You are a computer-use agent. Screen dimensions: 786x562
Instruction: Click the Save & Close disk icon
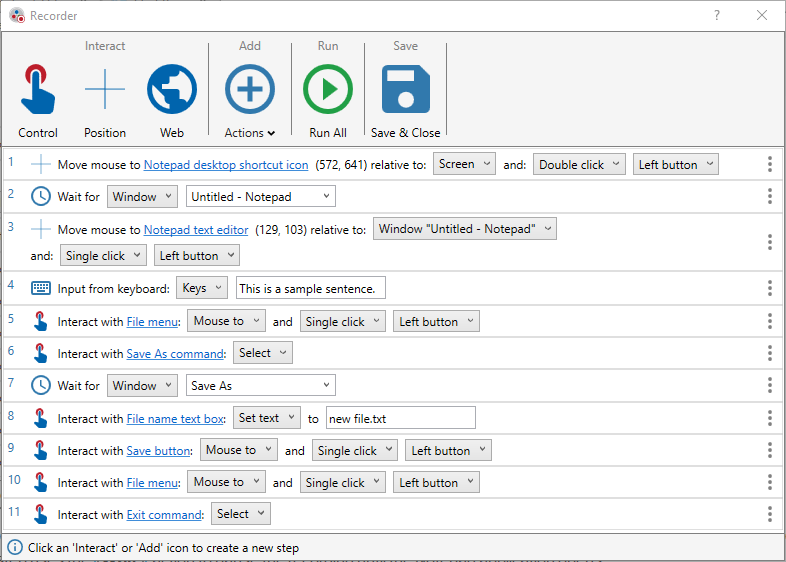[405, 90]
